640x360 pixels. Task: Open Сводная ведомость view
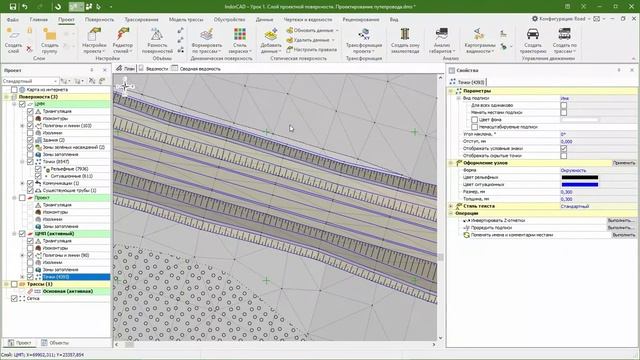(x=196, y=69)
